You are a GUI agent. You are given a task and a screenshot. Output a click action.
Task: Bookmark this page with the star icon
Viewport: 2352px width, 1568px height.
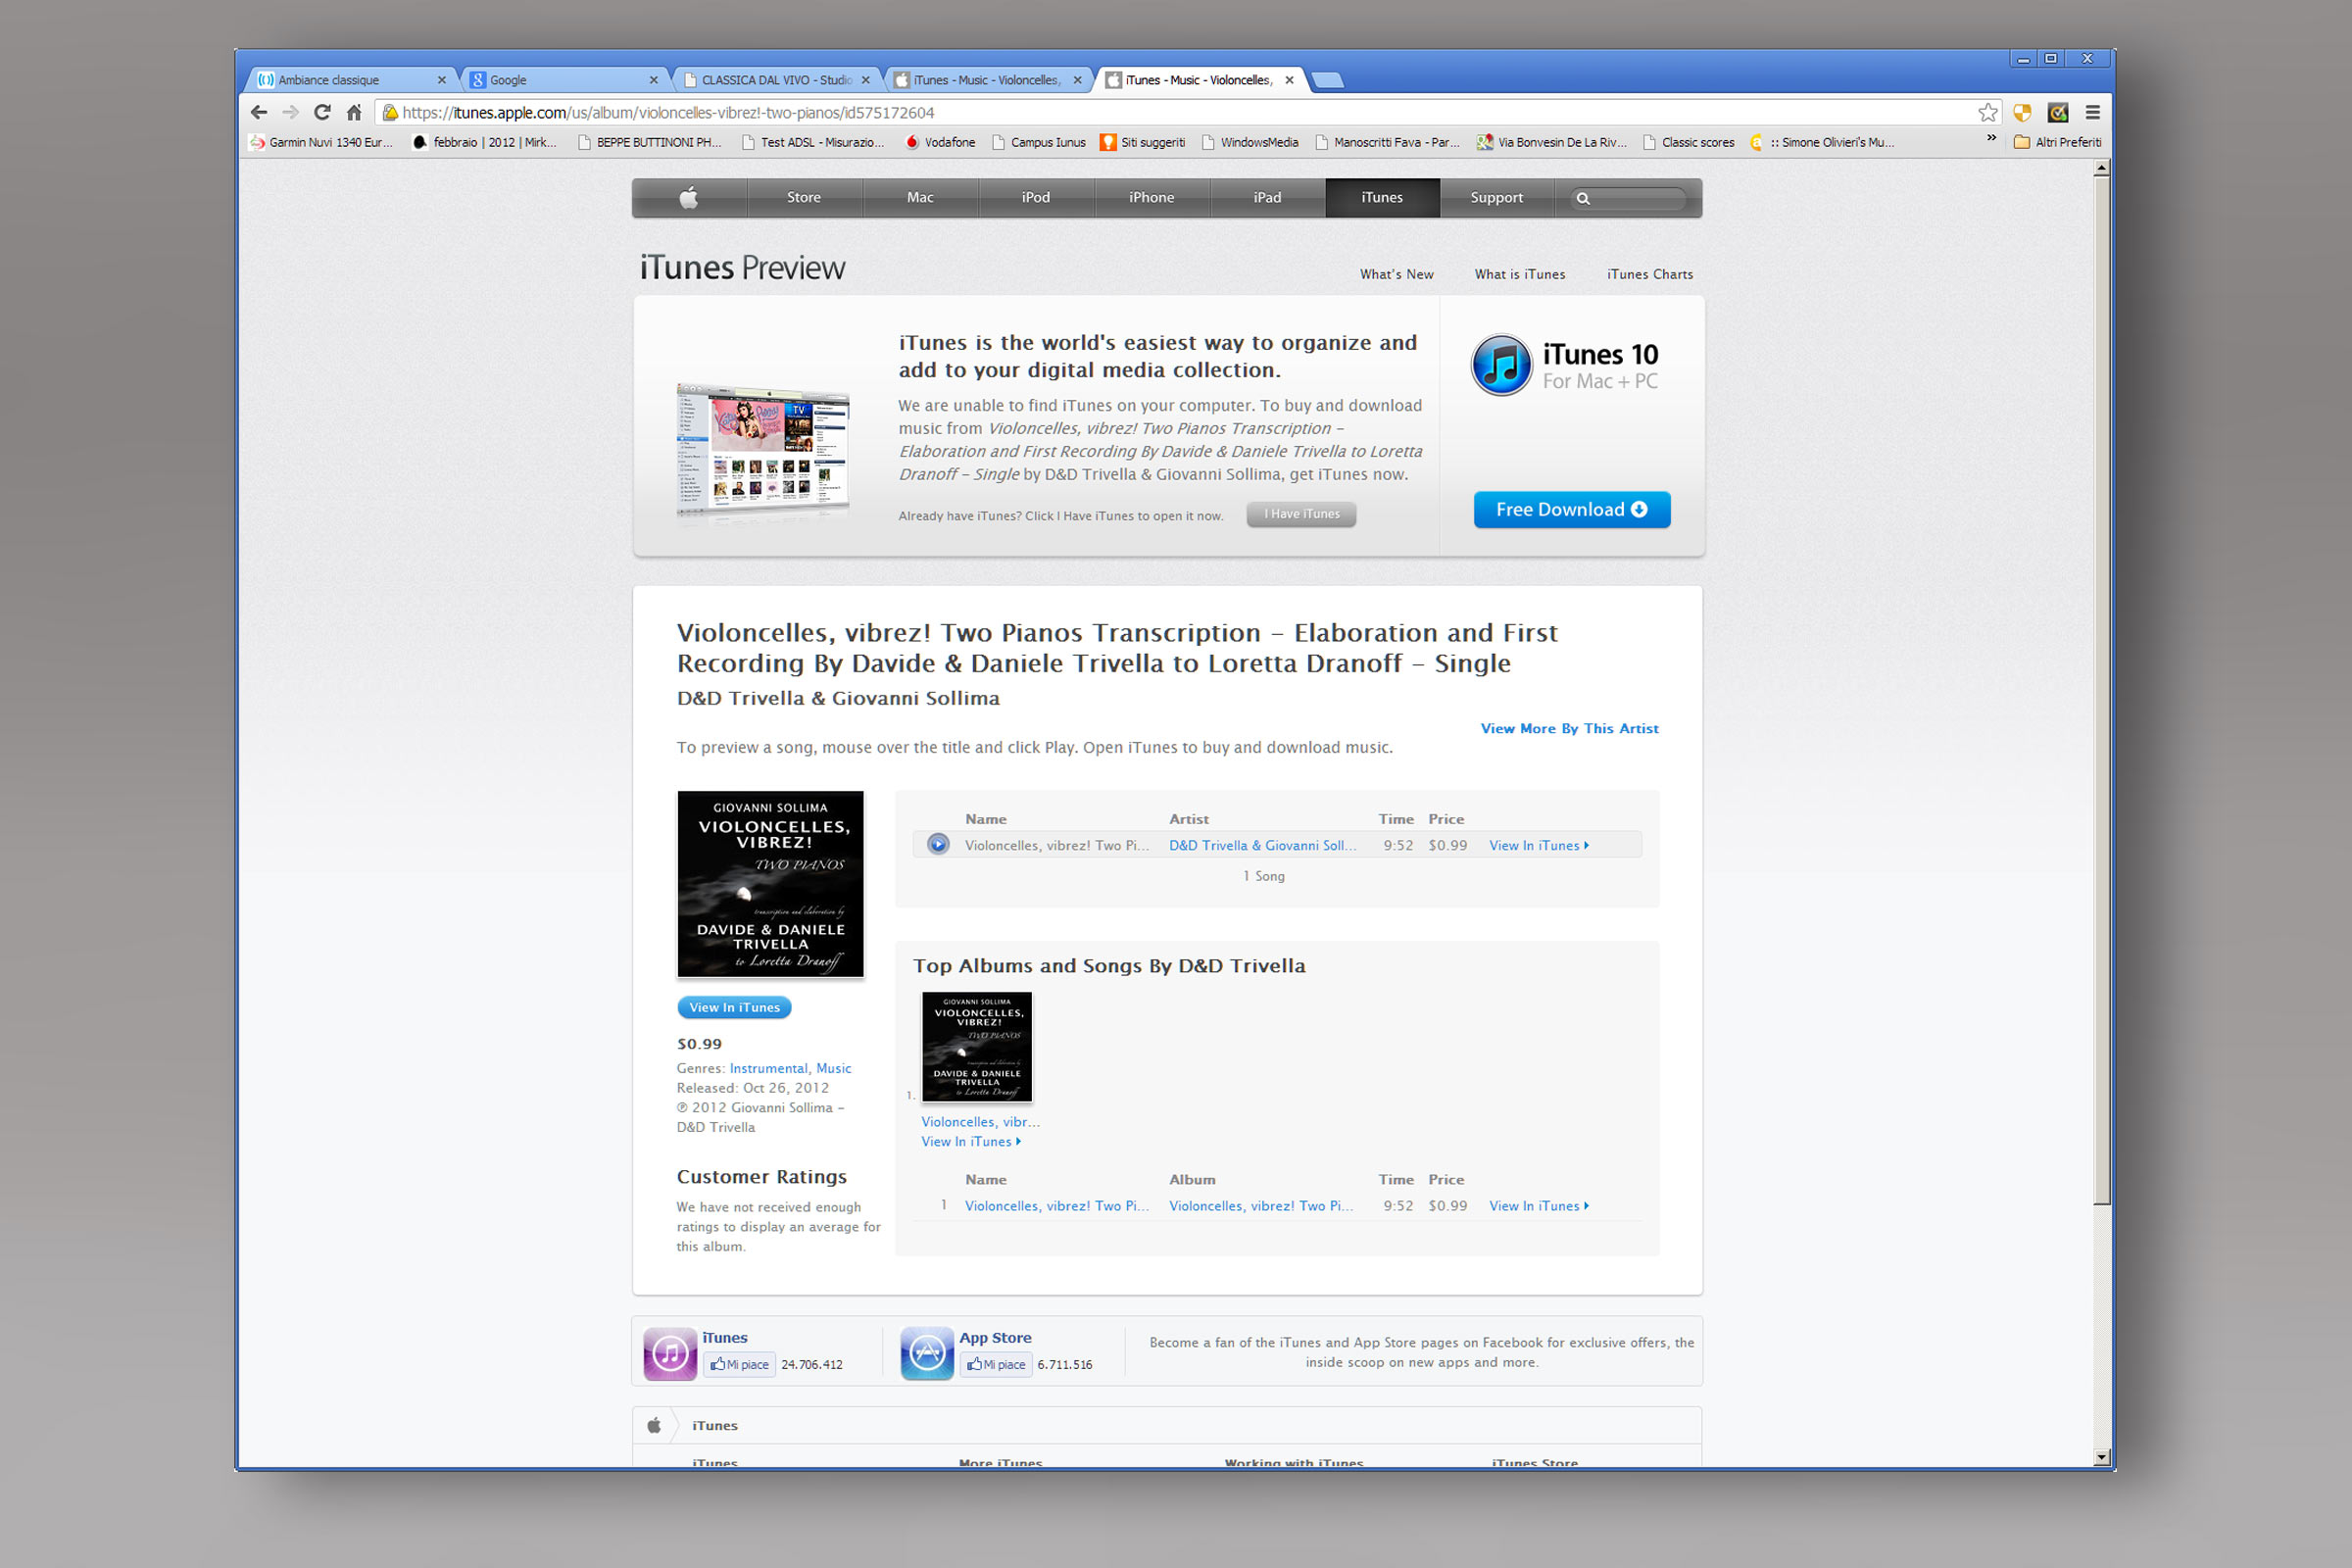[x=1988, y=112]
